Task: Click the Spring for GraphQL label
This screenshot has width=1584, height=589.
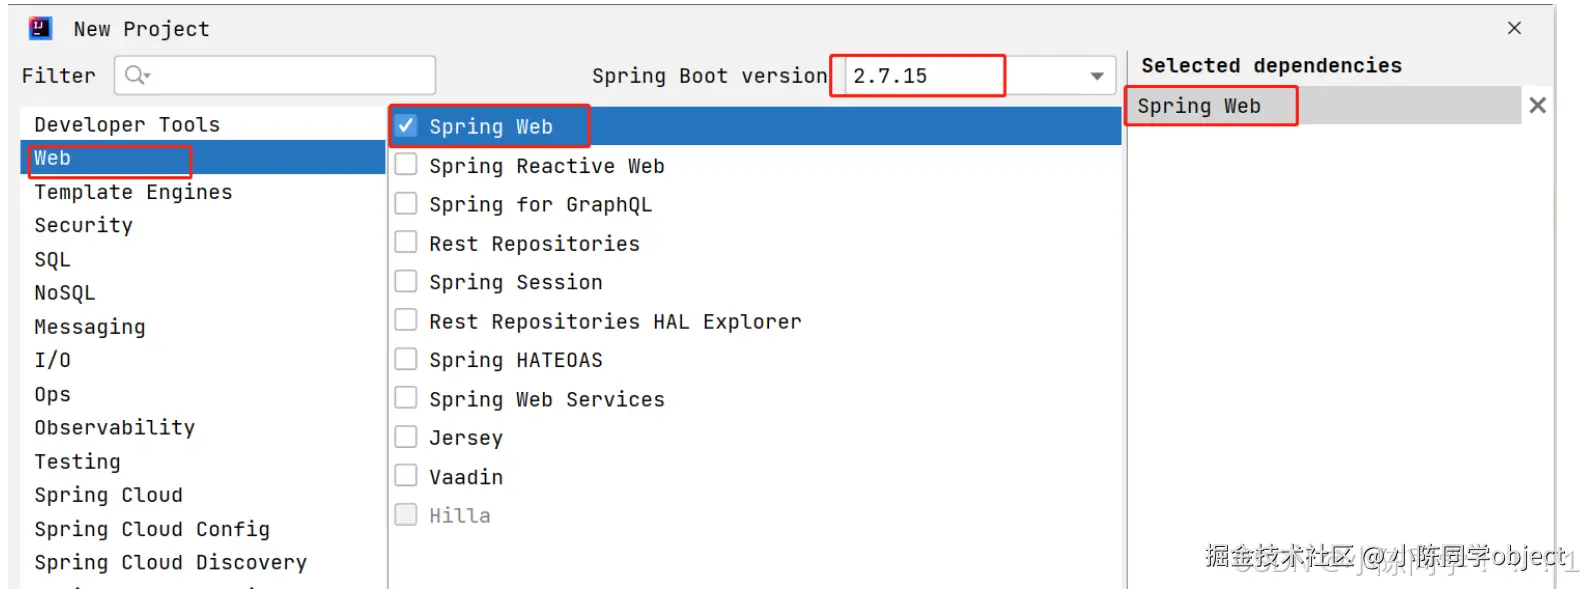Action: 541,205
